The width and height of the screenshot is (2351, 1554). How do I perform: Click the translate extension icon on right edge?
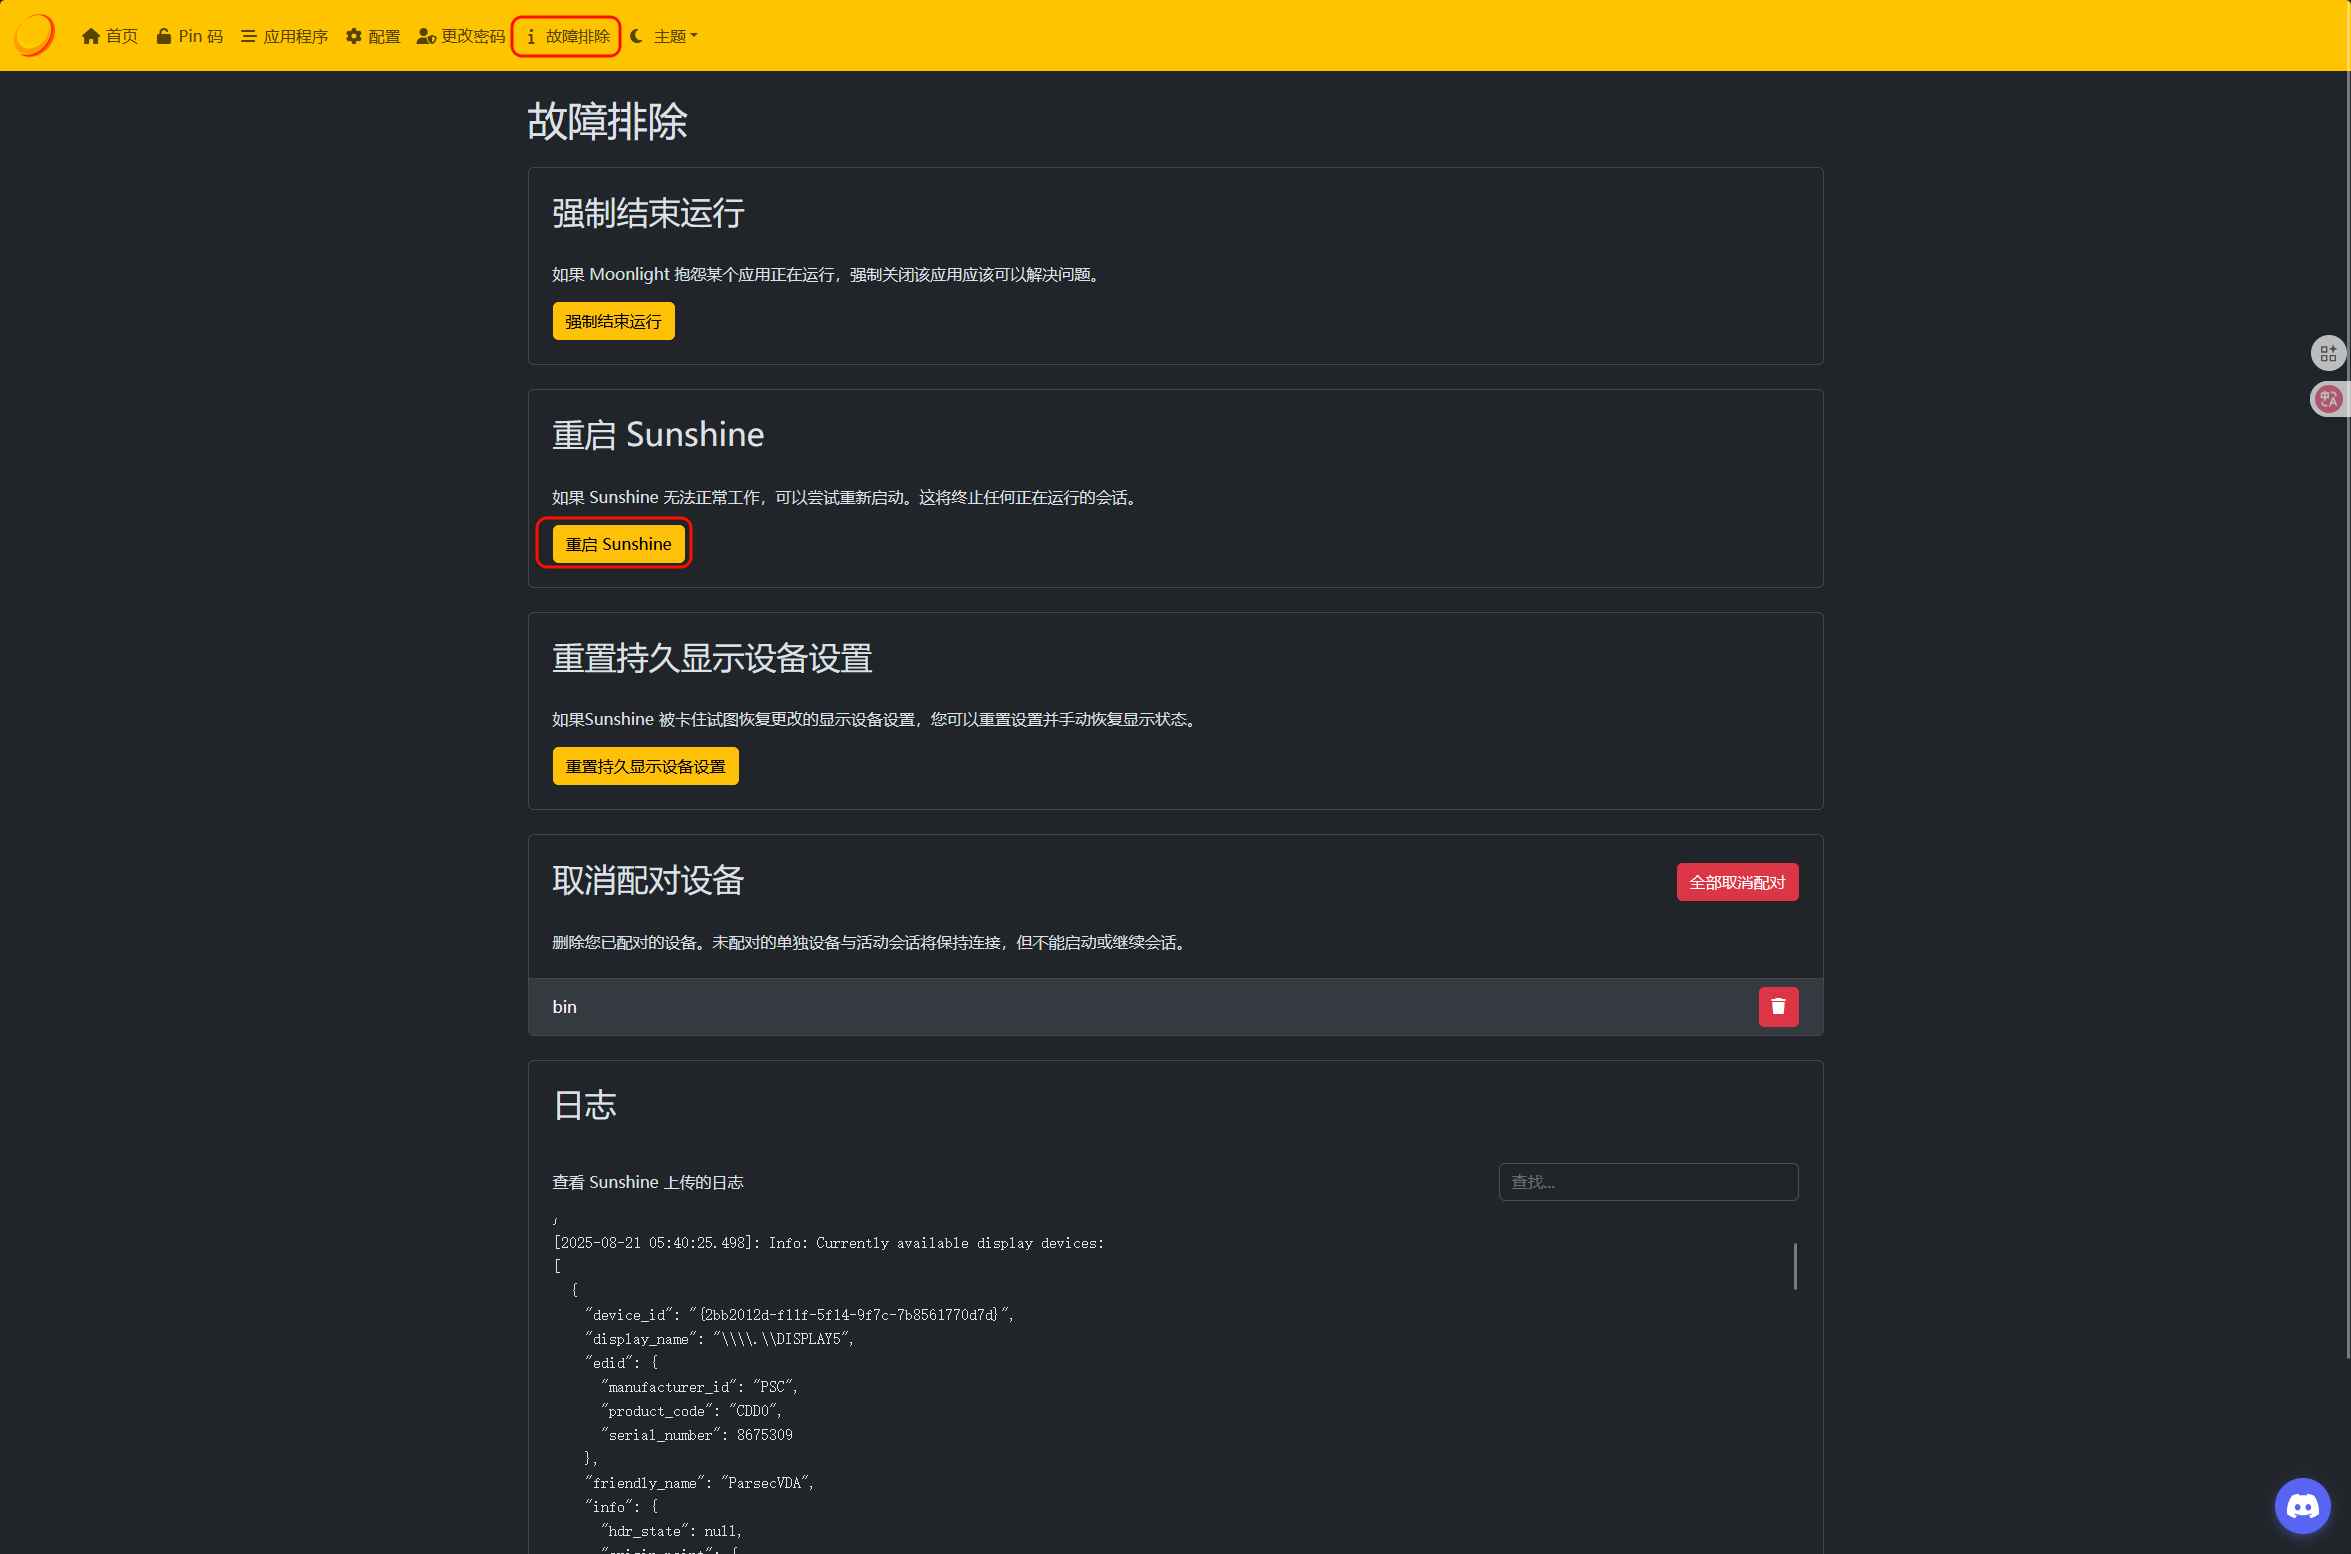pos(2329,399)
